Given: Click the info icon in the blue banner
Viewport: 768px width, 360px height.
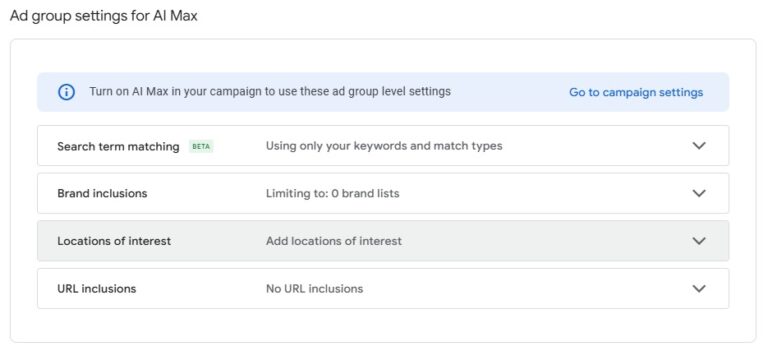Looking at the screenshot, I should tap(67, 92).
